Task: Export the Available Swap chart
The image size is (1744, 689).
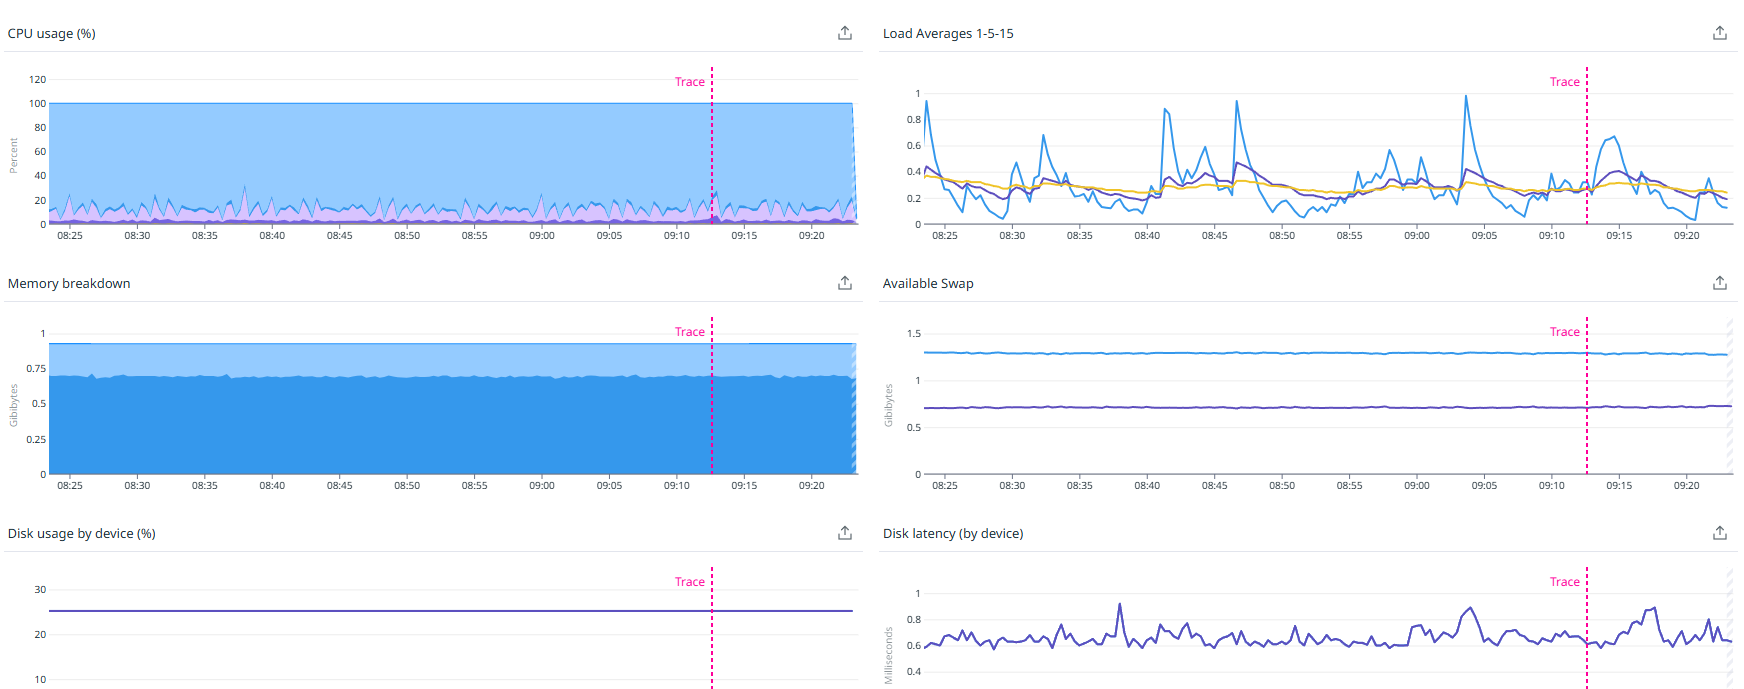Action: tap(1720, 283)
